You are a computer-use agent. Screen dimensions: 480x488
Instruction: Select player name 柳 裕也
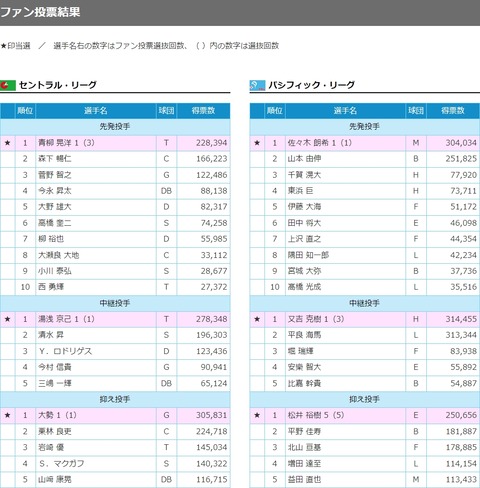[51, 239]
